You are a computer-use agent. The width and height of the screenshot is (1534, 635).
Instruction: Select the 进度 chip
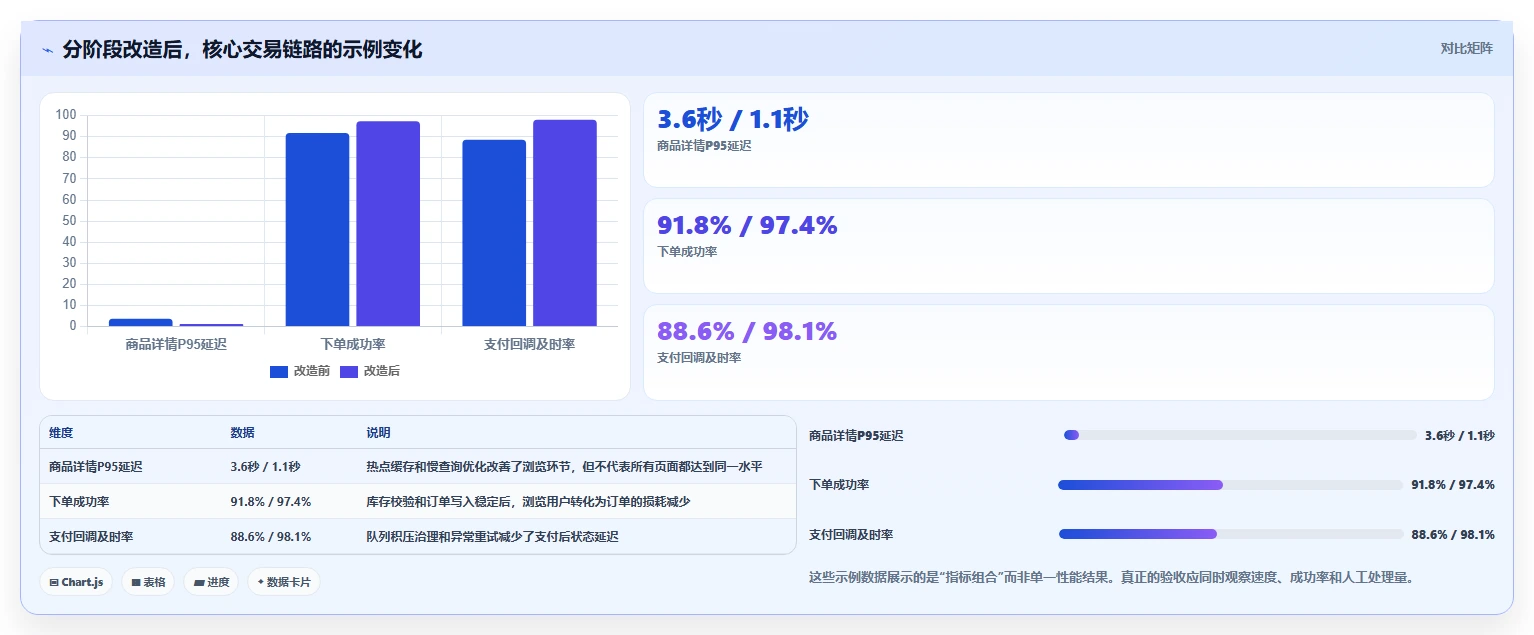211,582
